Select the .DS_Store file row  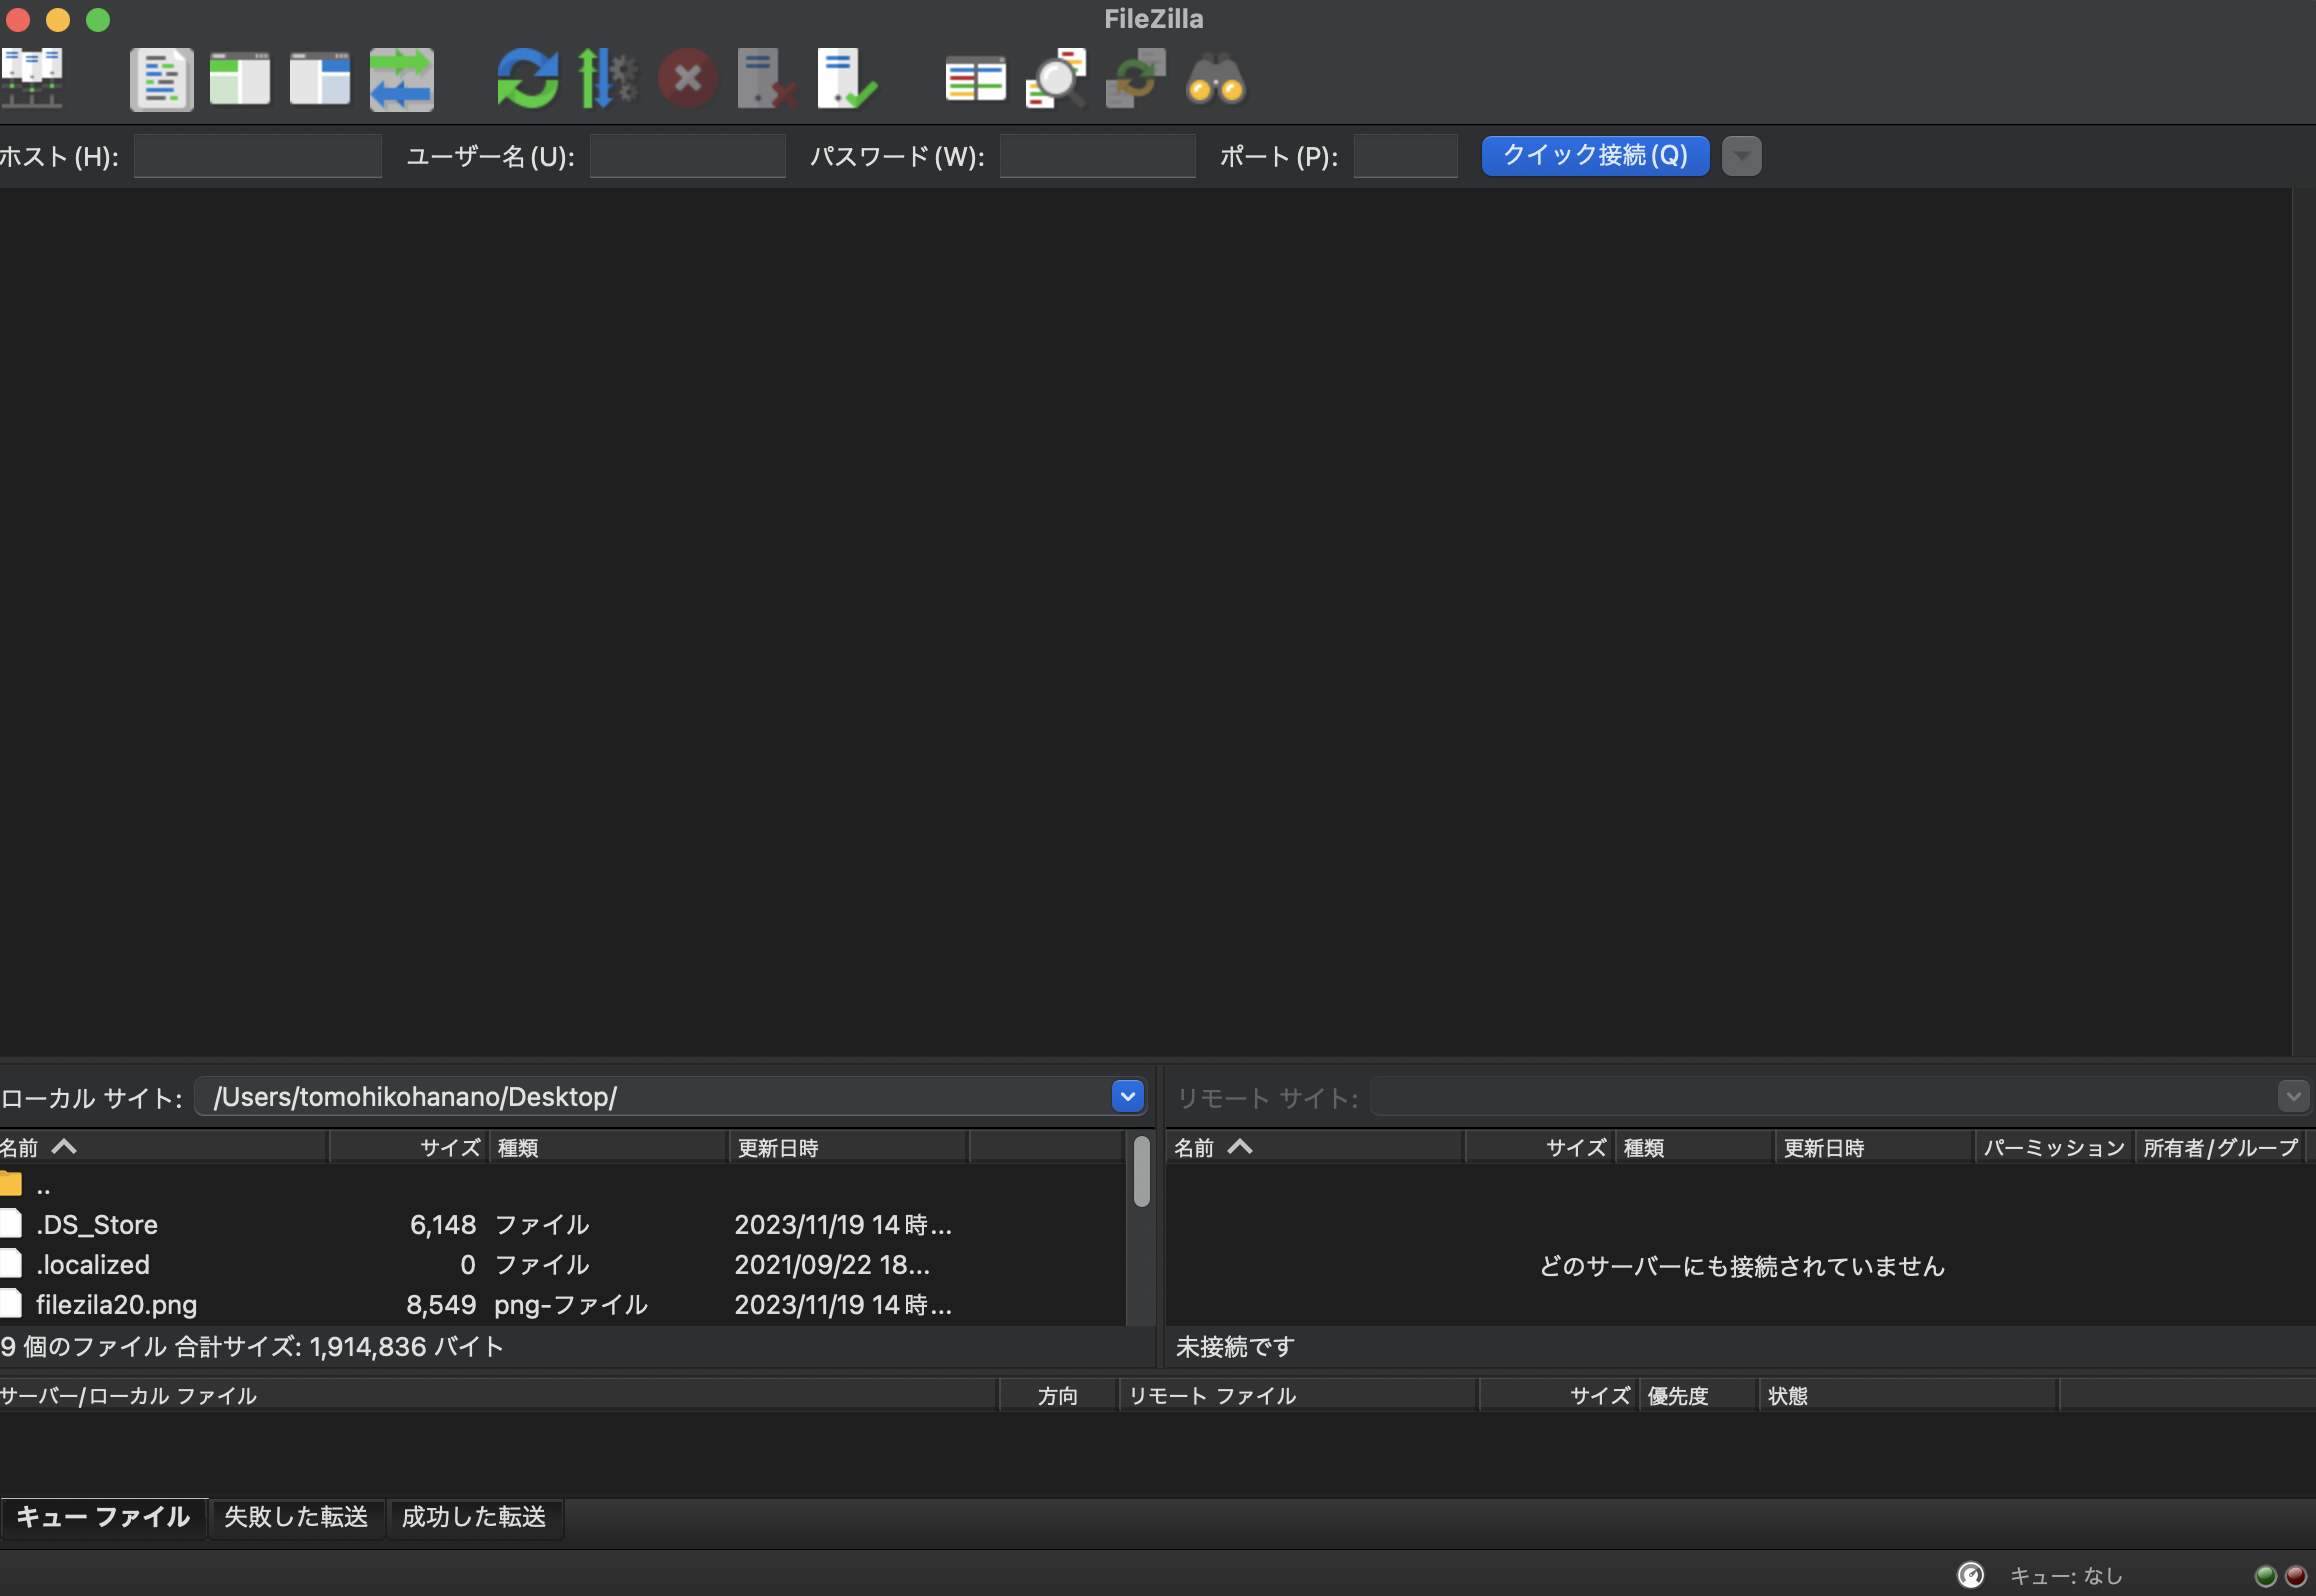[x=562, y=1225]
